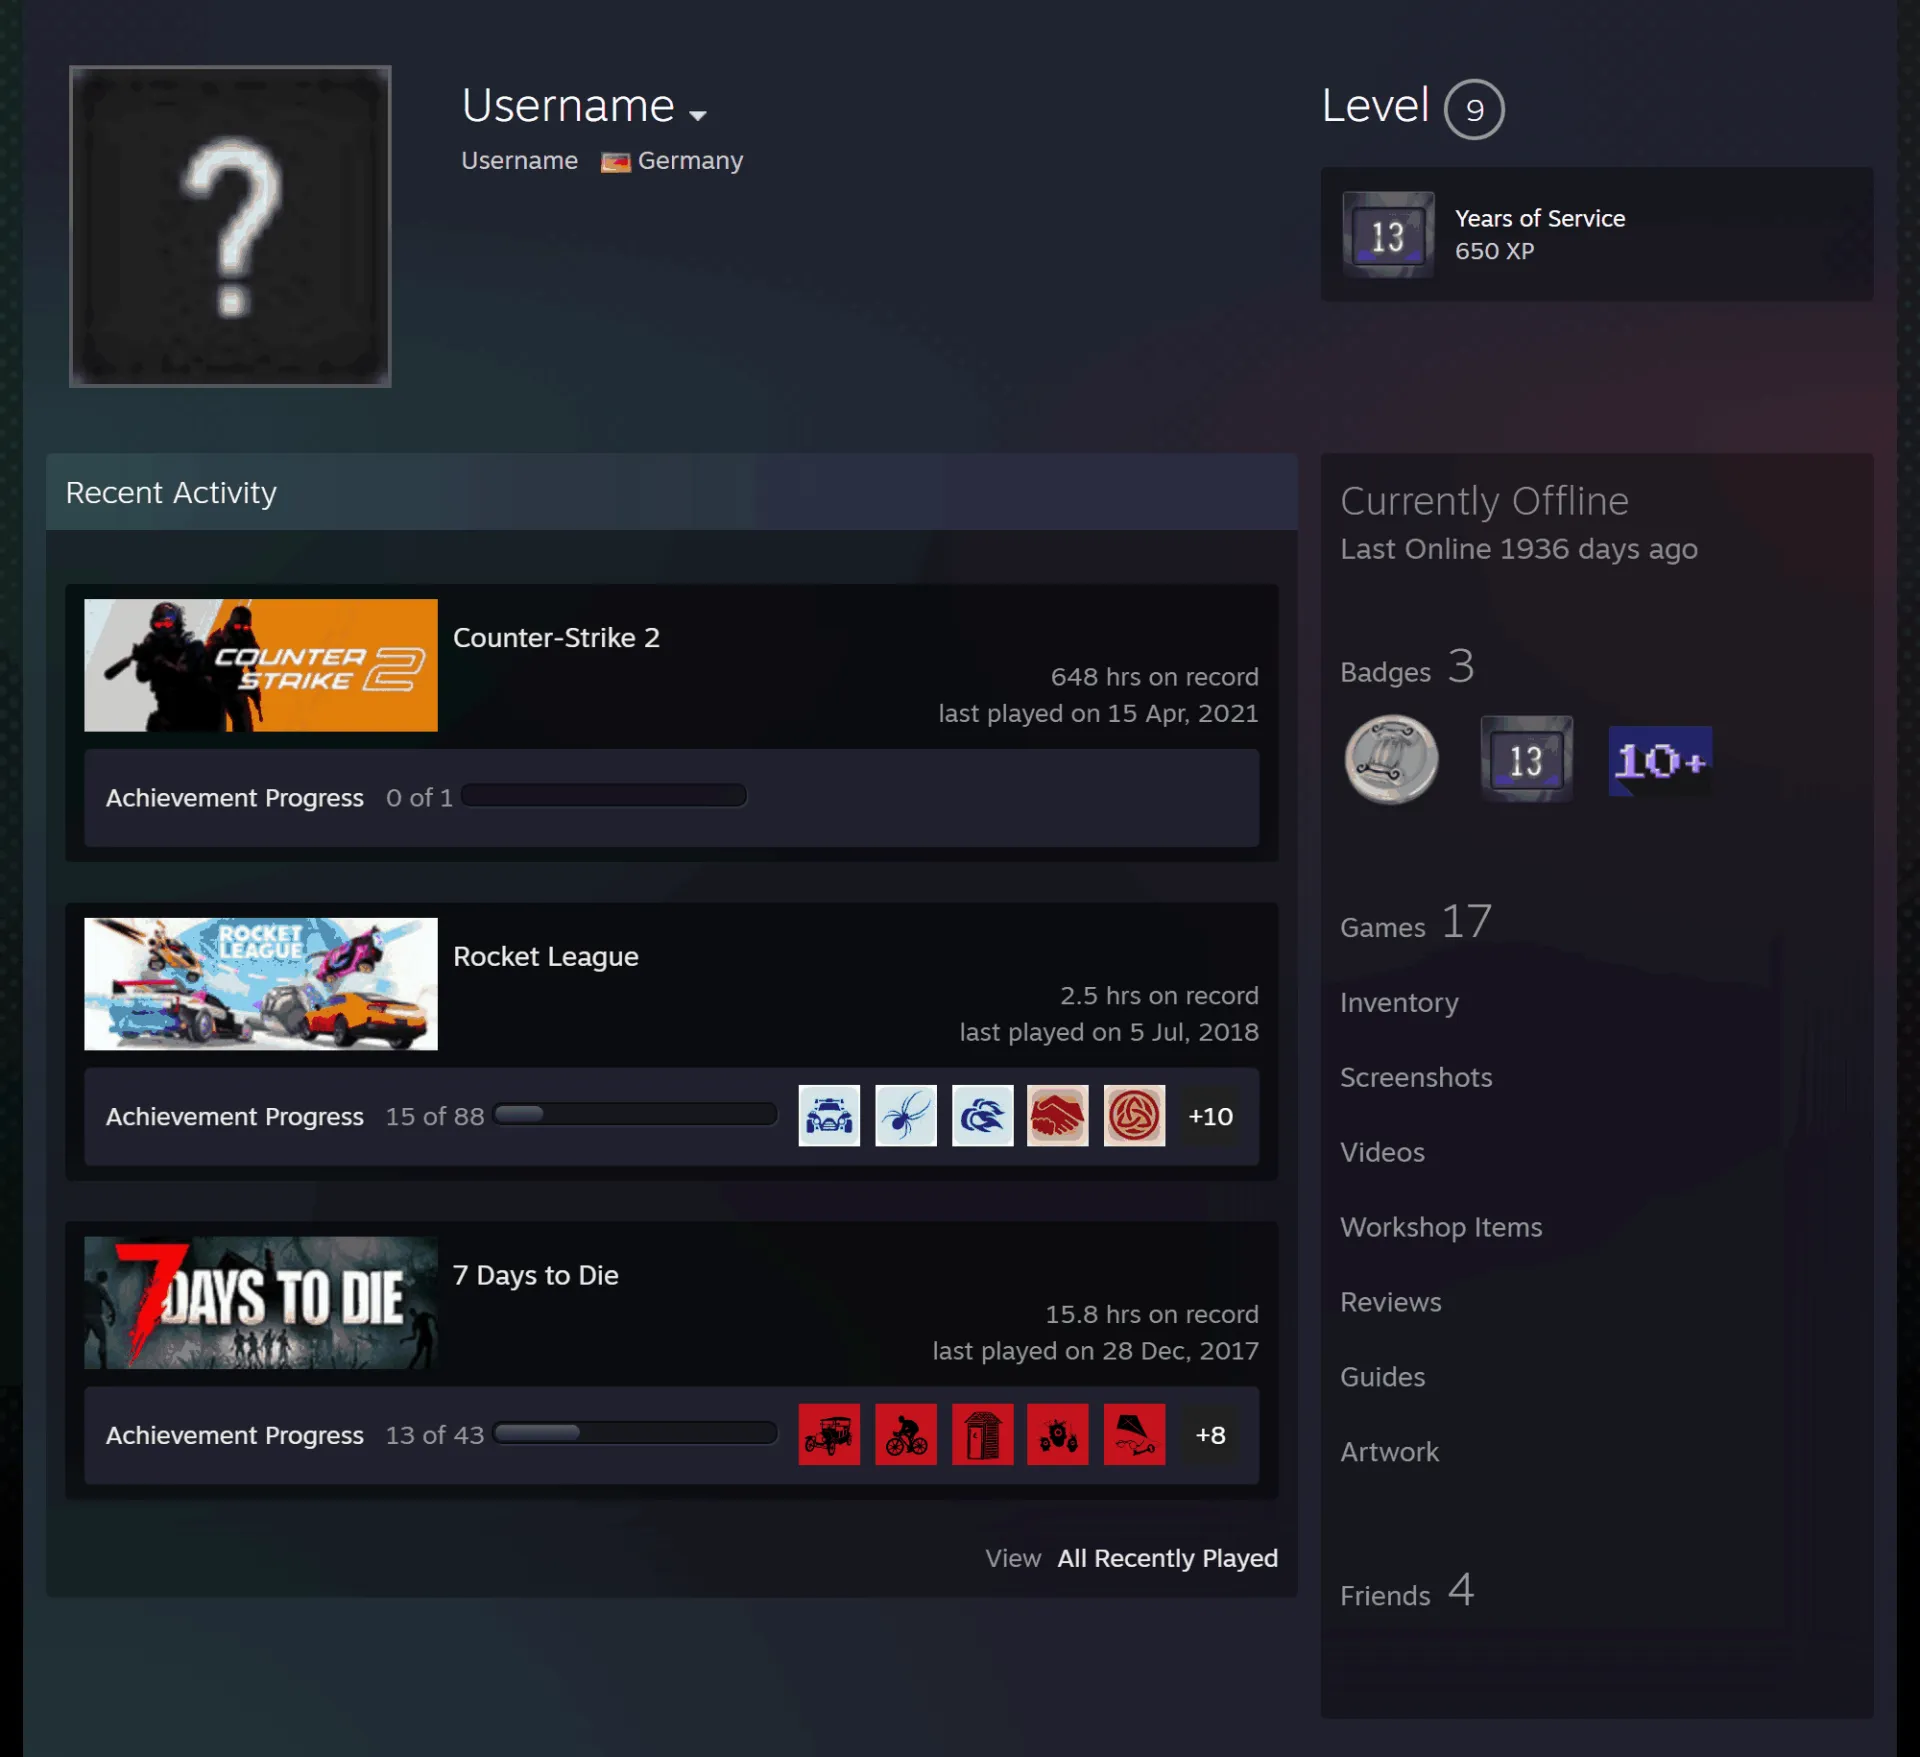Screen dimensions: 1920x1757
Task: Click the 13 years badge under Badges
Action: (1526, 760)
